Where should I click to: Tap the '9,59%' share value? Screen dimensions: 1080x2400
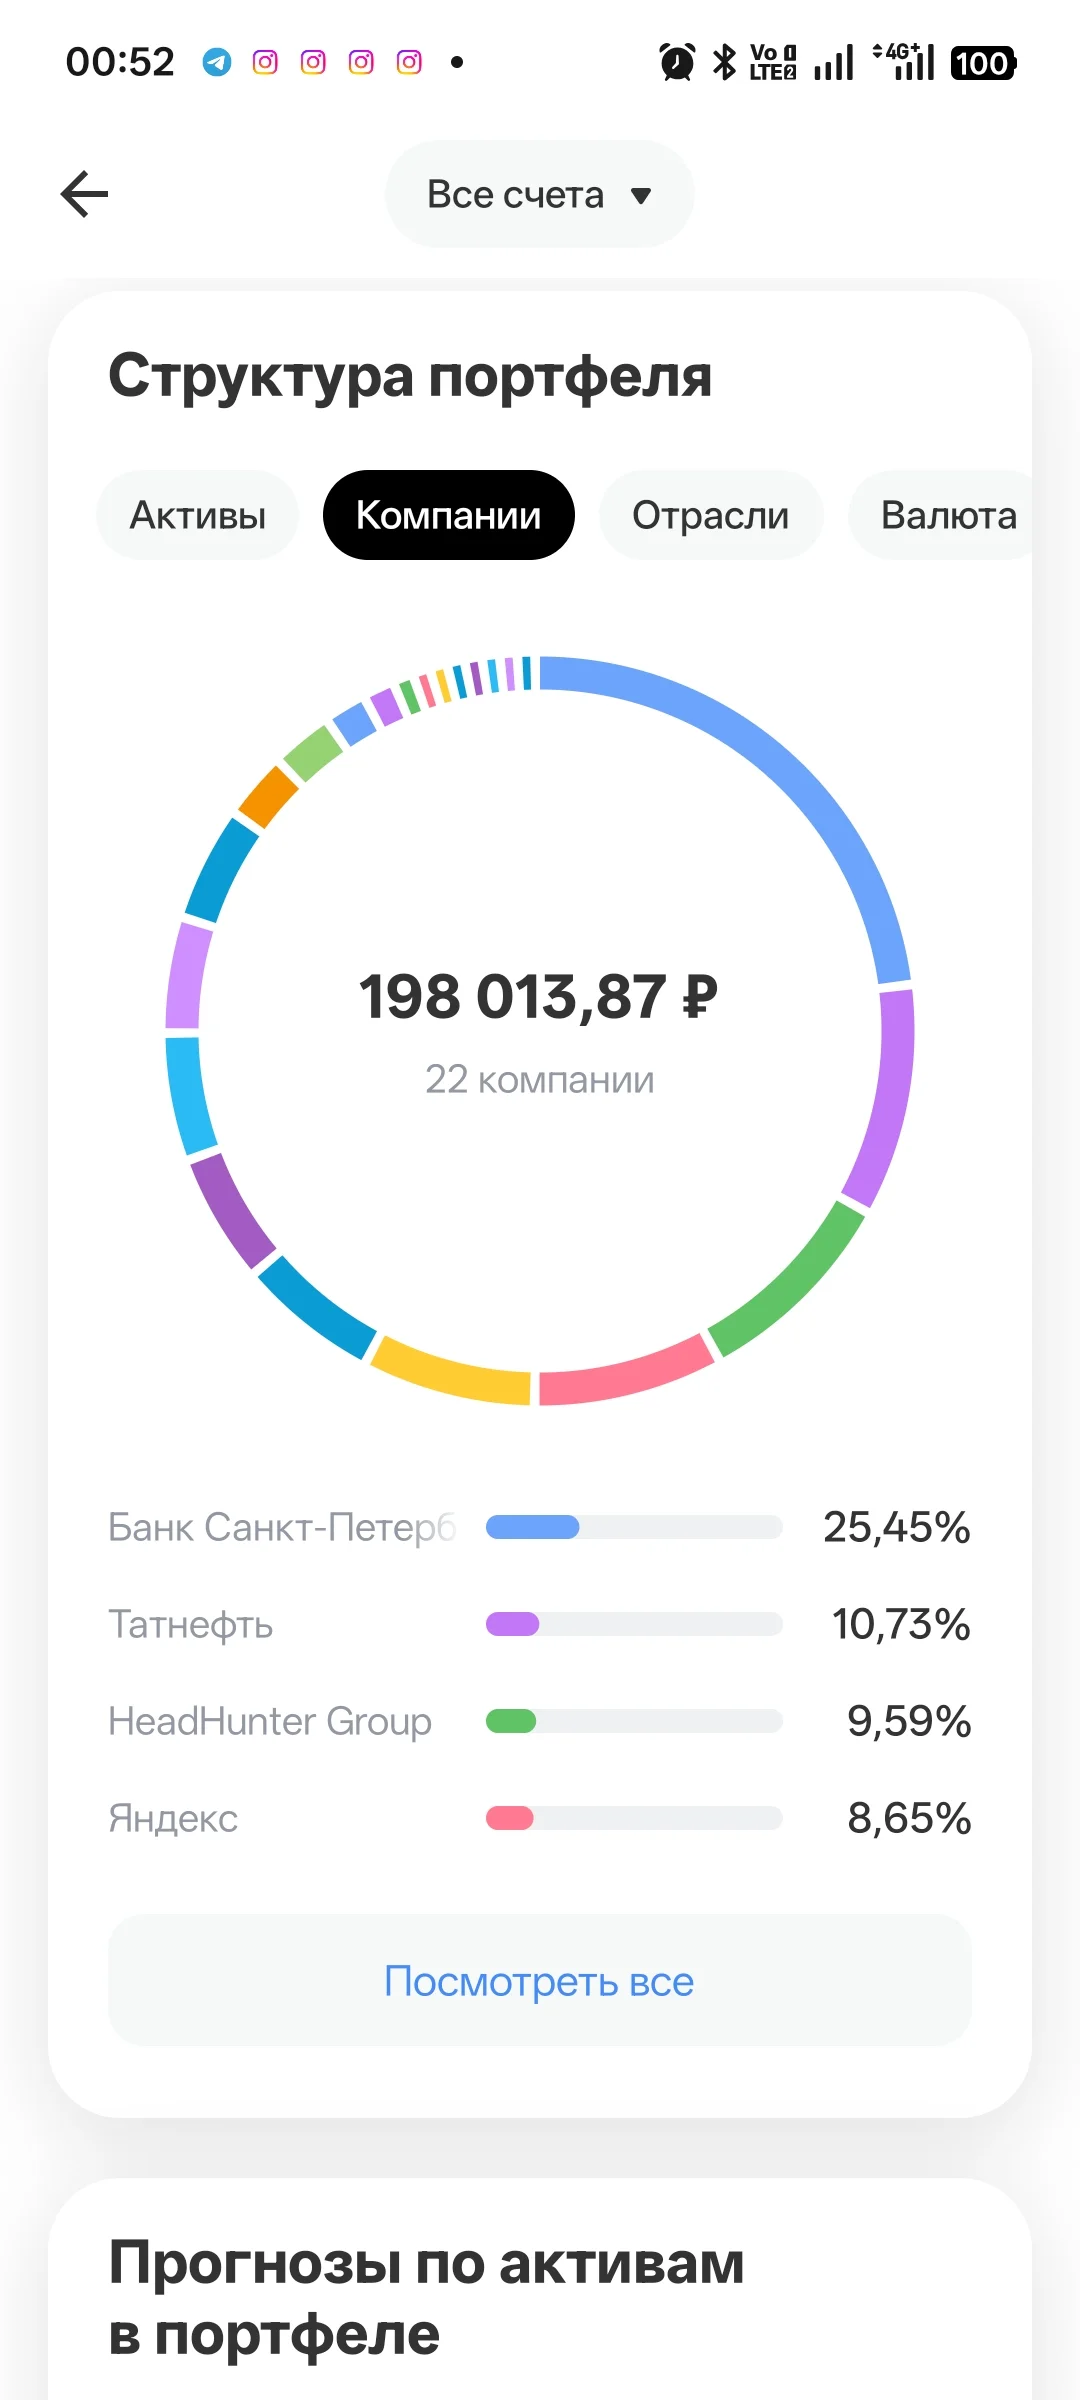pos(910,1721)
